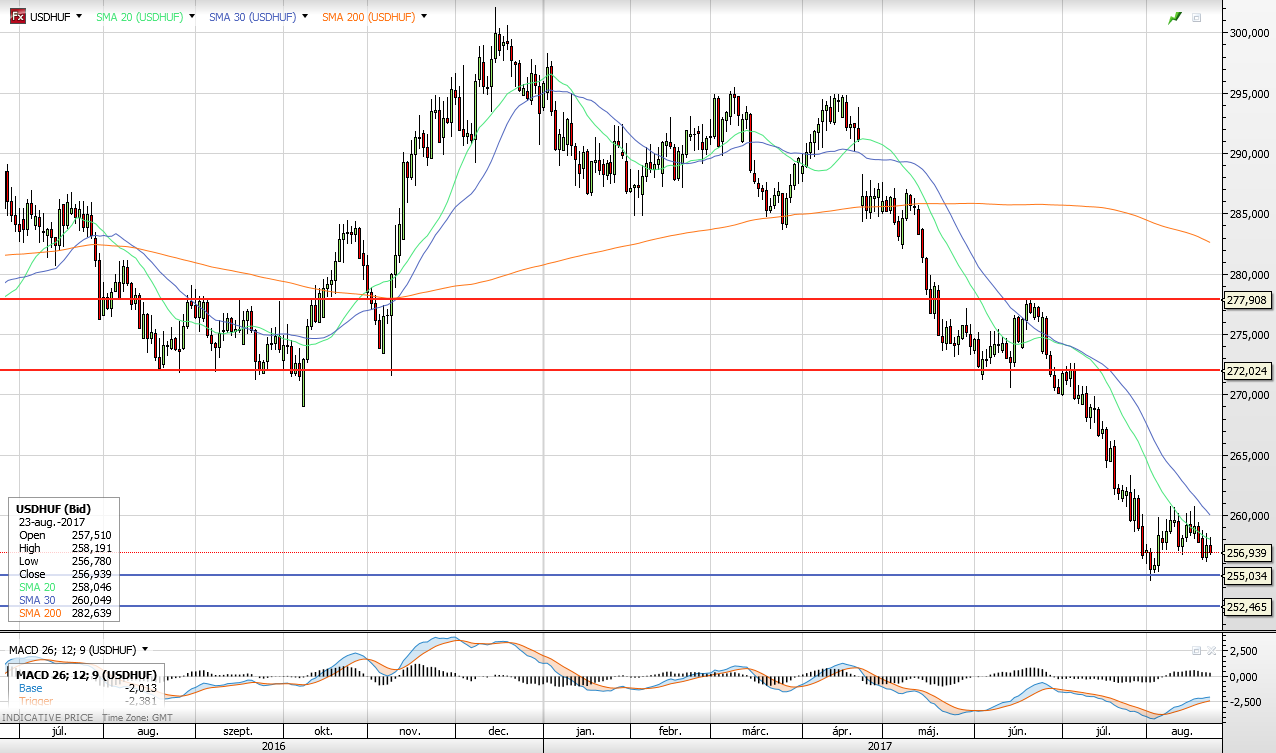Click the ápr. month on time axis

pos(842,731)
